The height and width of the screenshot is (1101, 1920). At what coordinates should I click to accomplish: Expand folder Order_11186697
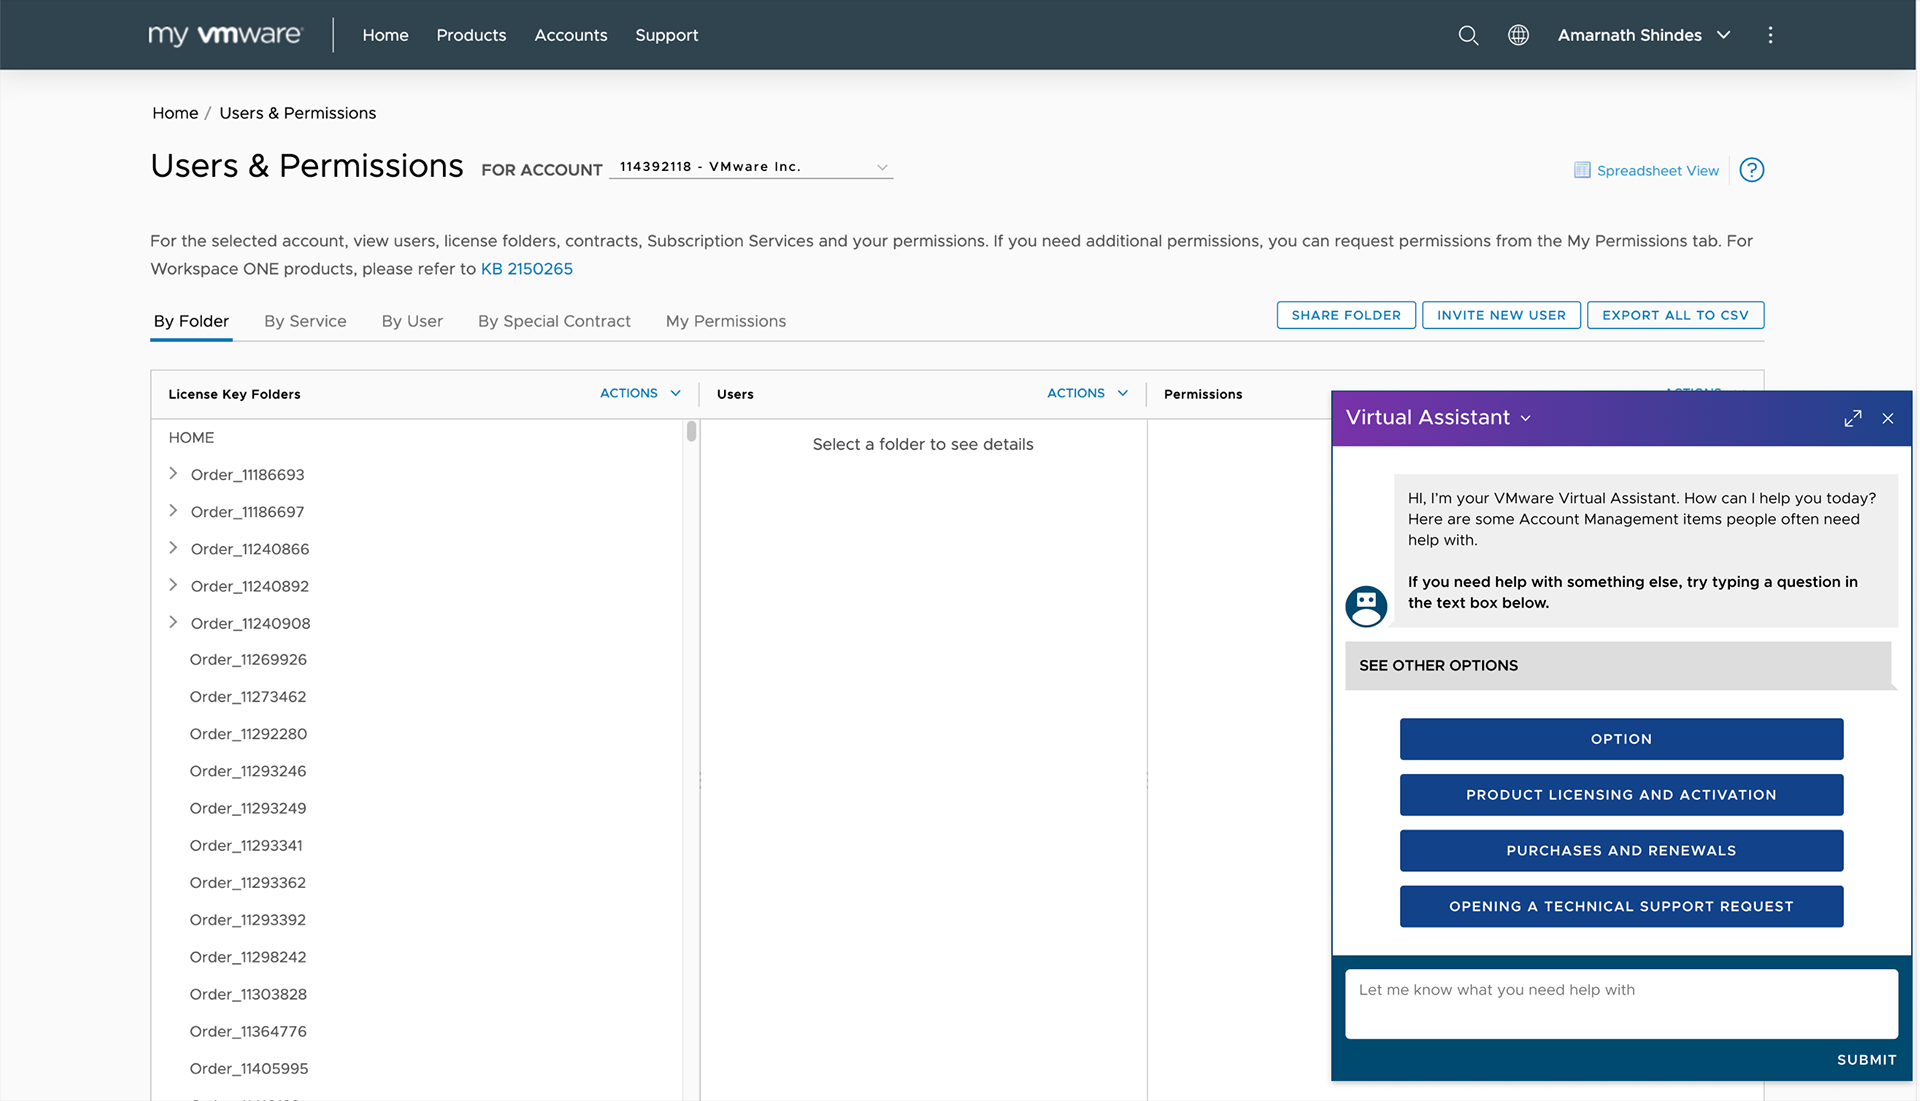173,510
